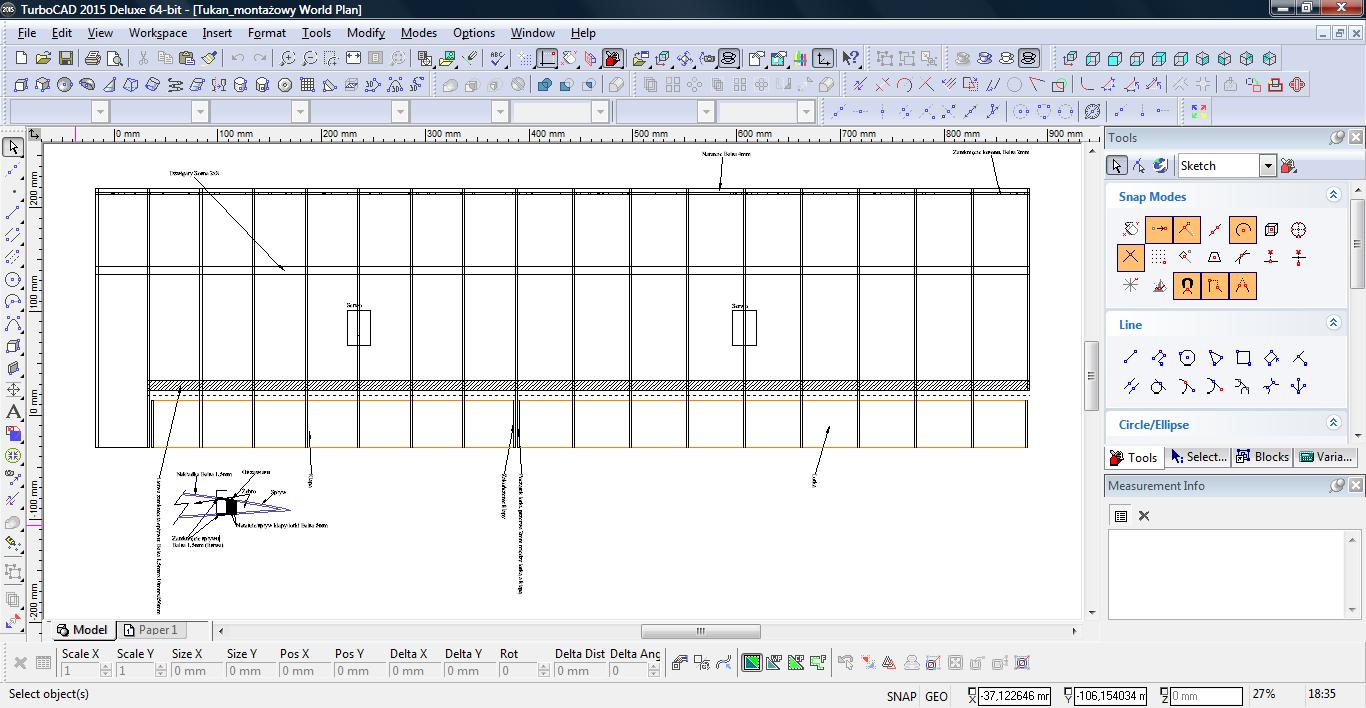The height and width of the screenshot is (708, 1366).
Task: Select the Text tool in the left toolbar
Action: (13, 412)
